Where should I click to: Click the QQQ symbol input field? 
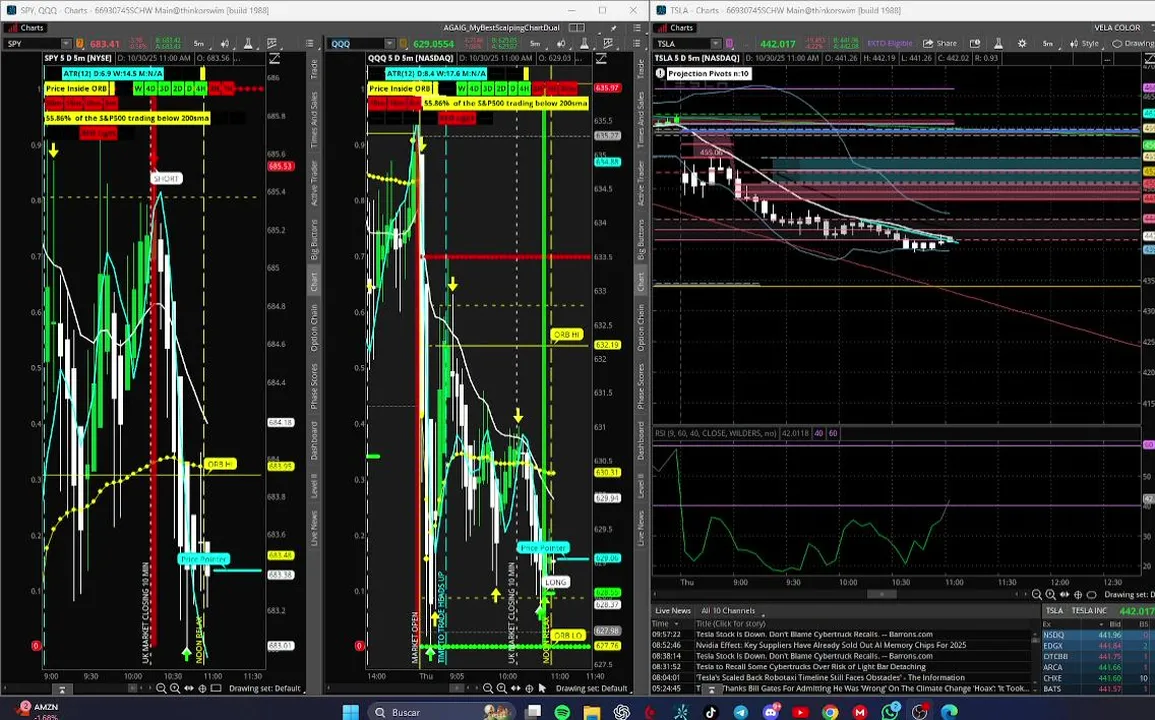357,43
